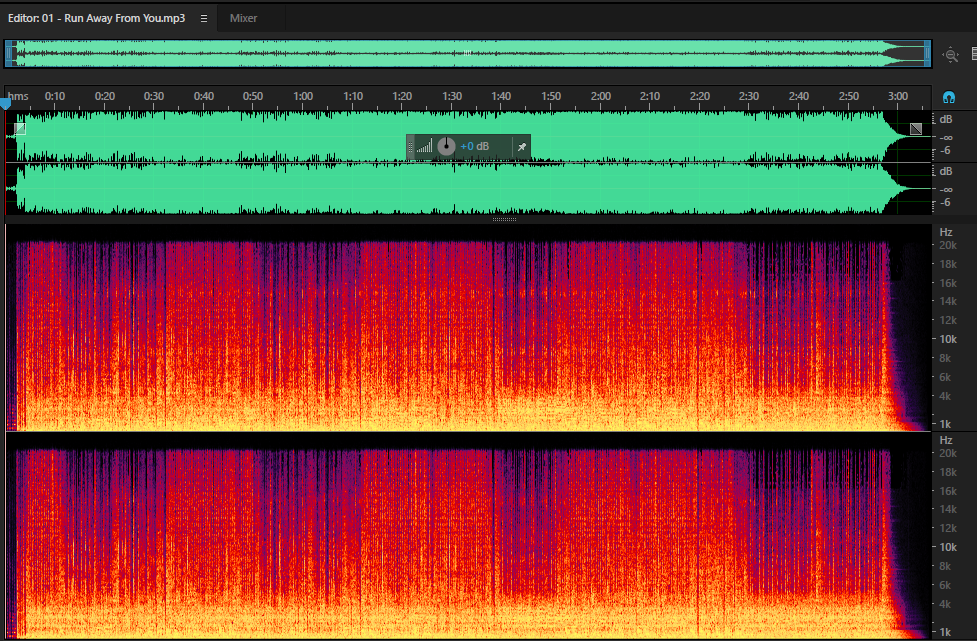Screen dimensions: 977x641
Task: Click the volume bars icon in HUD
Action: [424, 147]
